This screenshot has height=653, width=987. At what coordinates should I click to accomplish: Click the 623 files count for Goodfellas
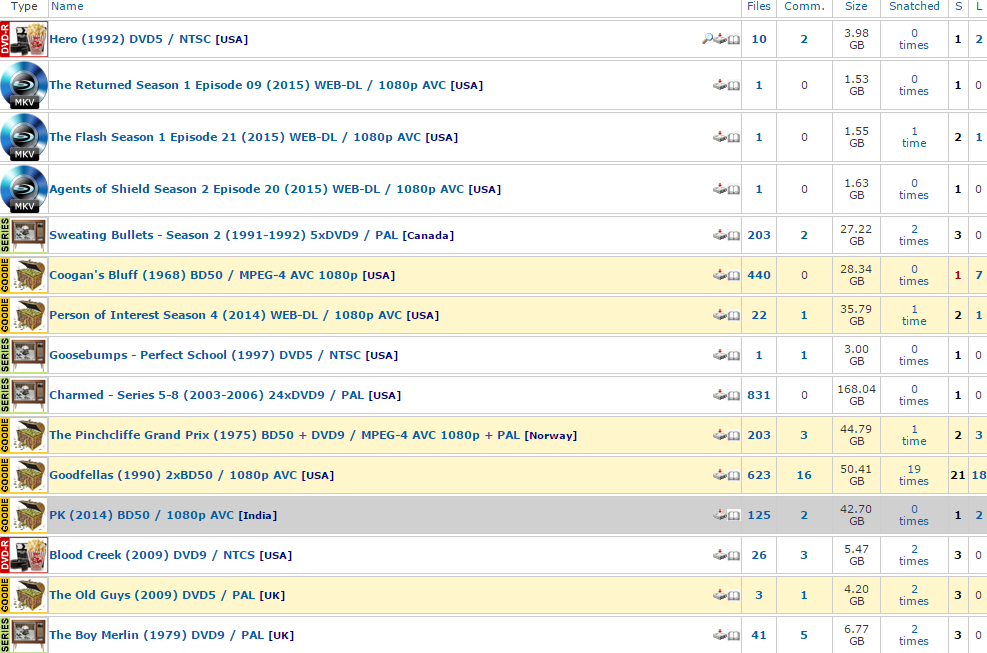click(759, 475)
